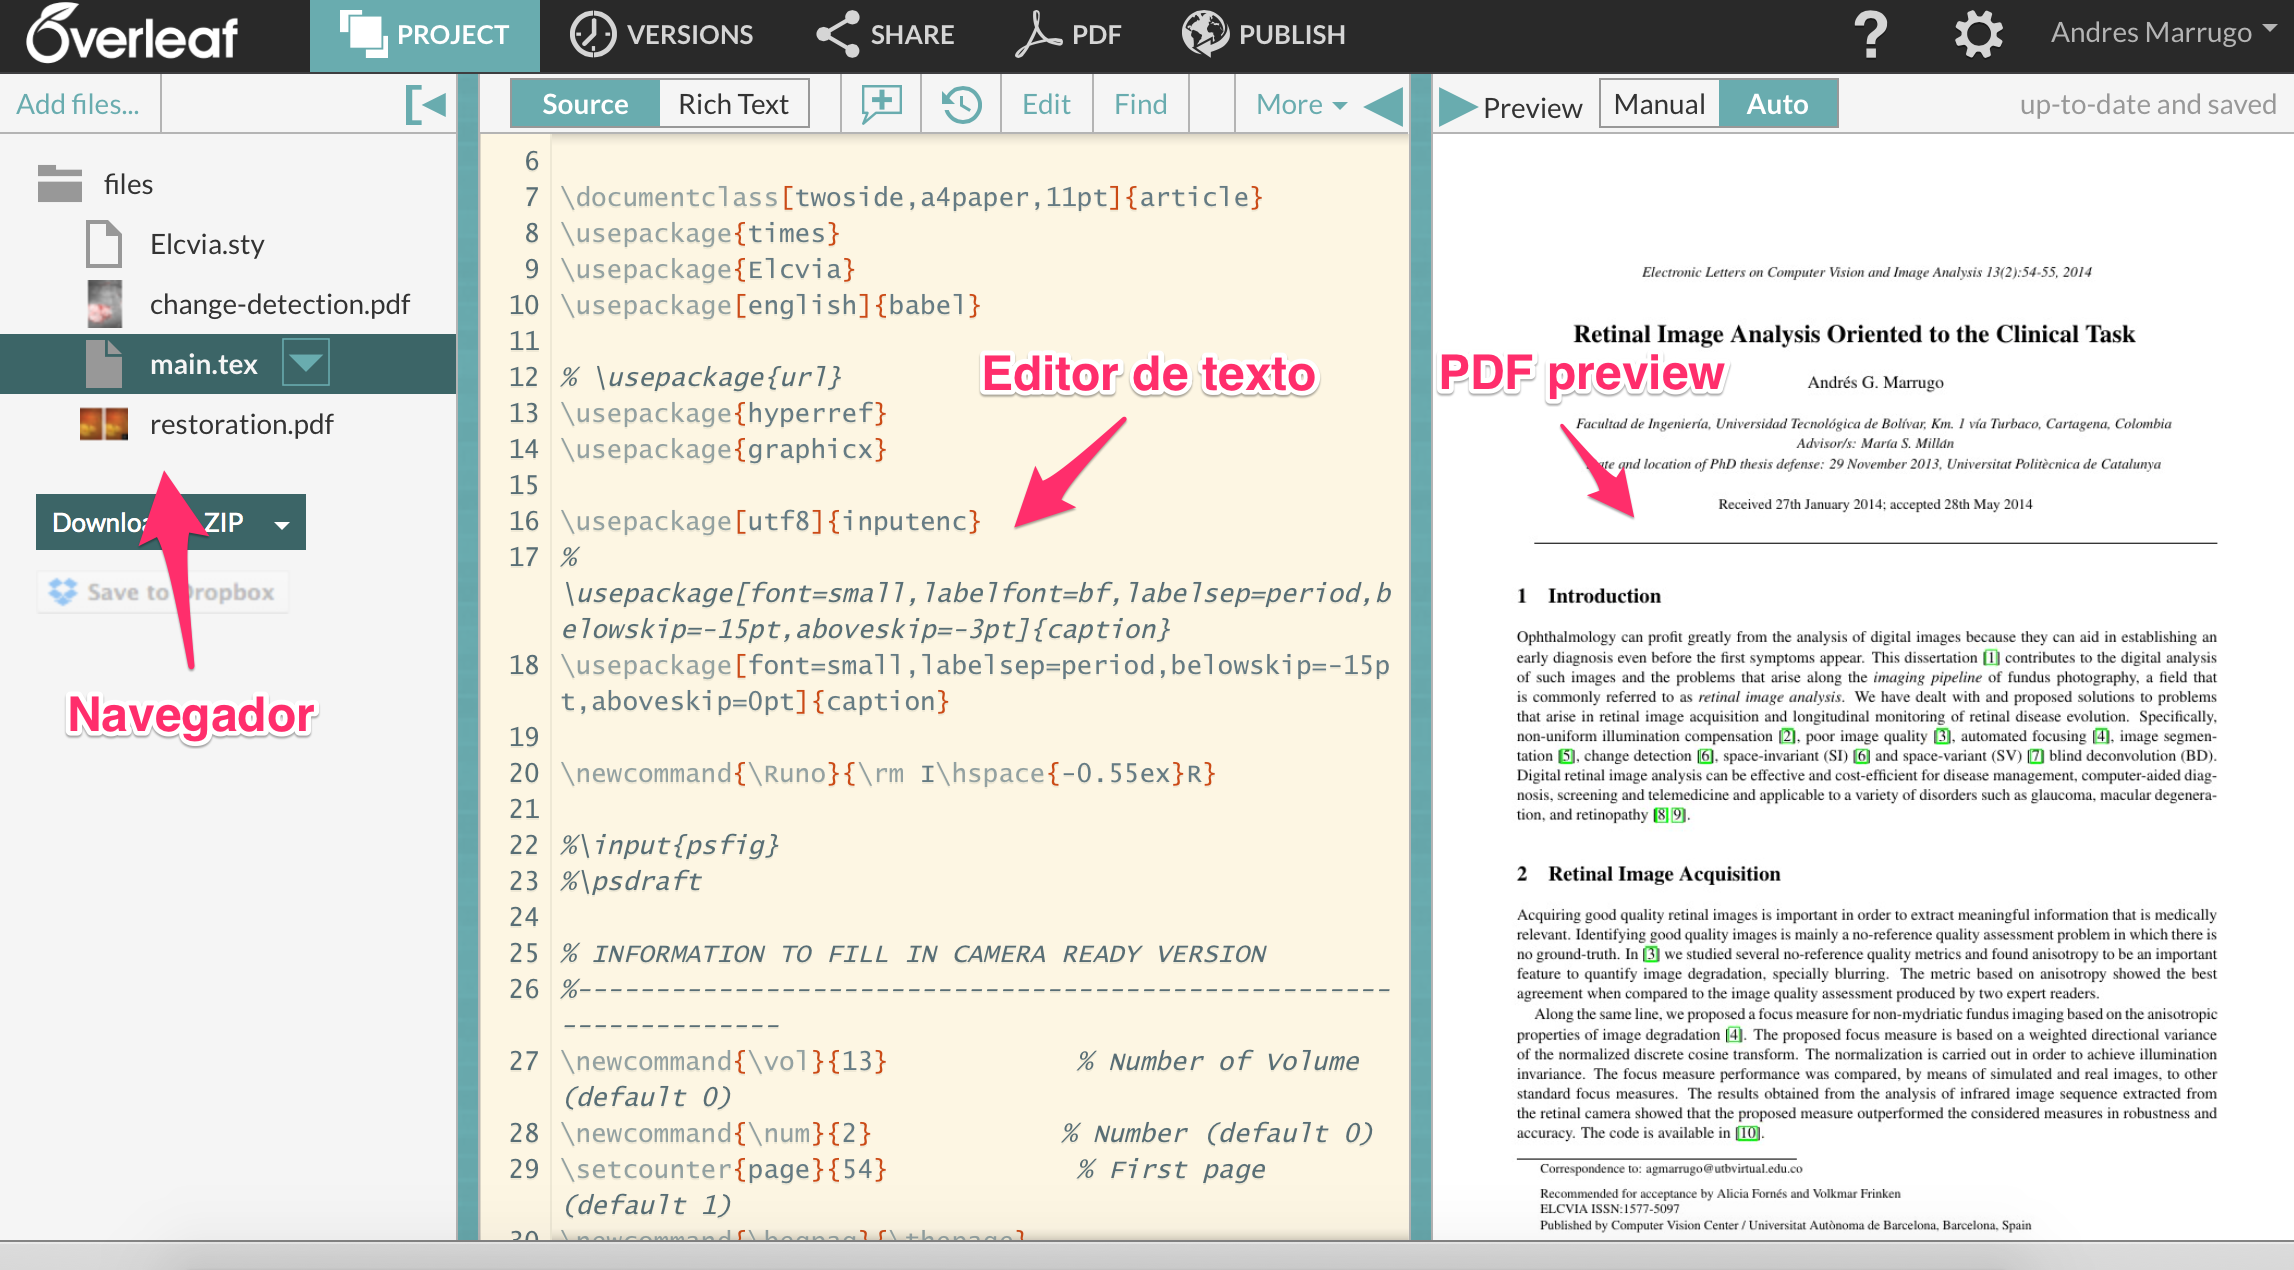Open the SHARE menu
This screenshot has height=1270, width=2294.
pyautogui.click(x=885, y=35)
